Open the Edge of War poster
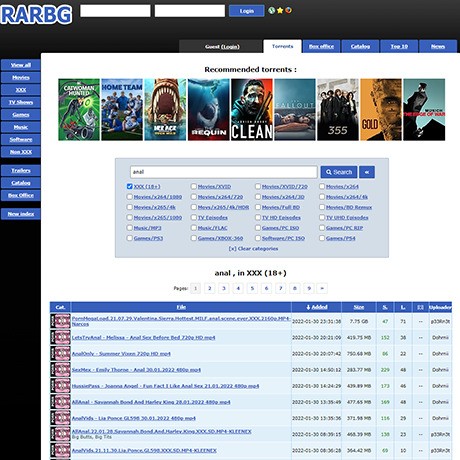 point(424,109)
